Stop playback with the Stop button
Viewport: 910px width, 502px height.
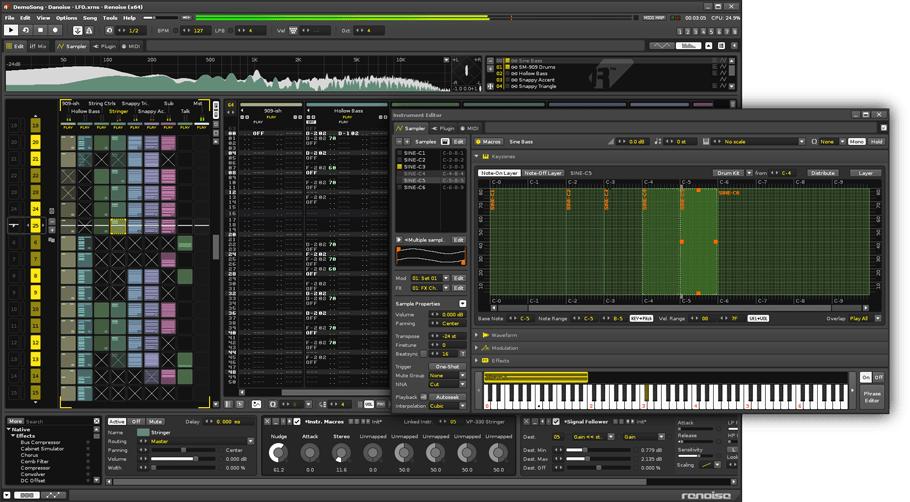pos(40,30)
